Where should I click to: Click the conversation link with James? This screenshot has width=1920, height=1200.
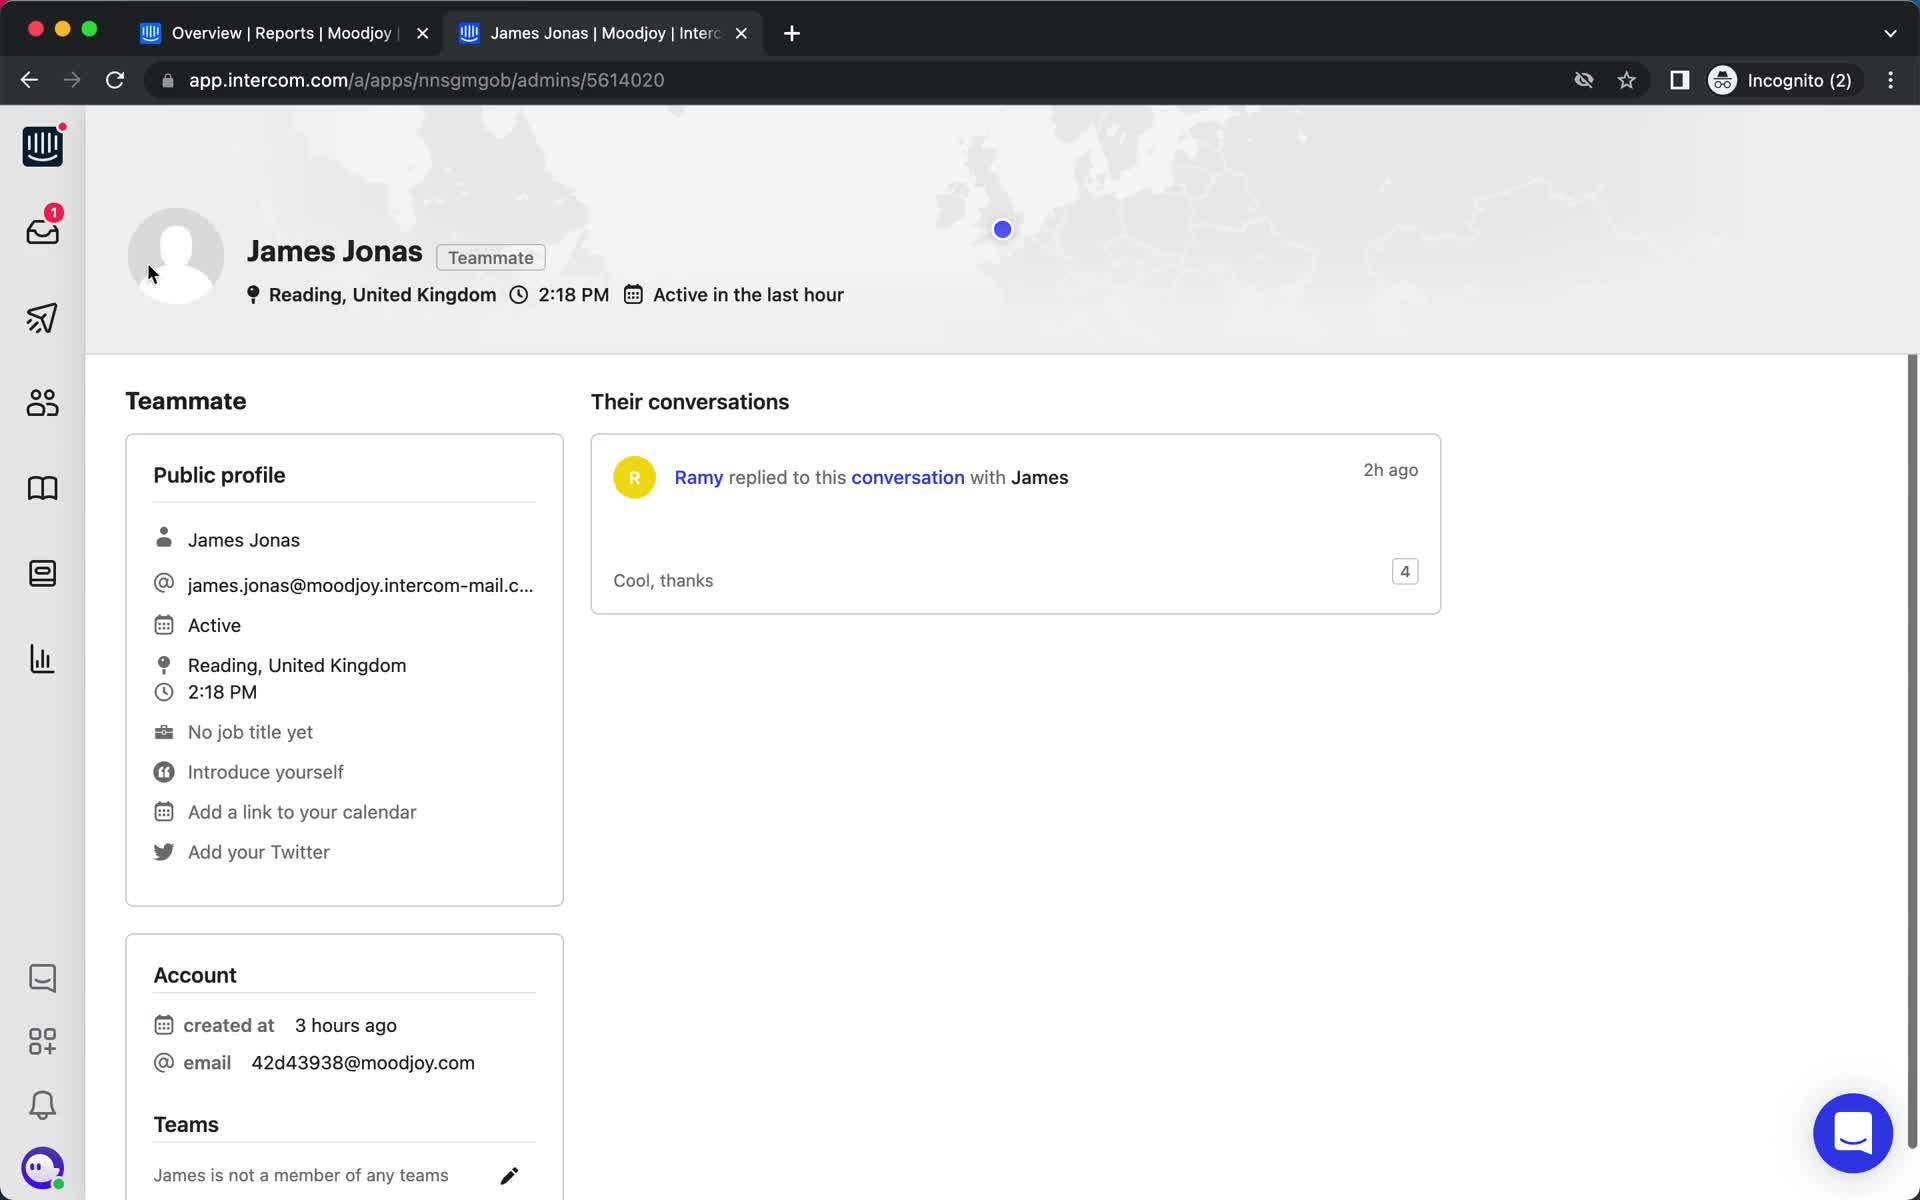point(908,477)
